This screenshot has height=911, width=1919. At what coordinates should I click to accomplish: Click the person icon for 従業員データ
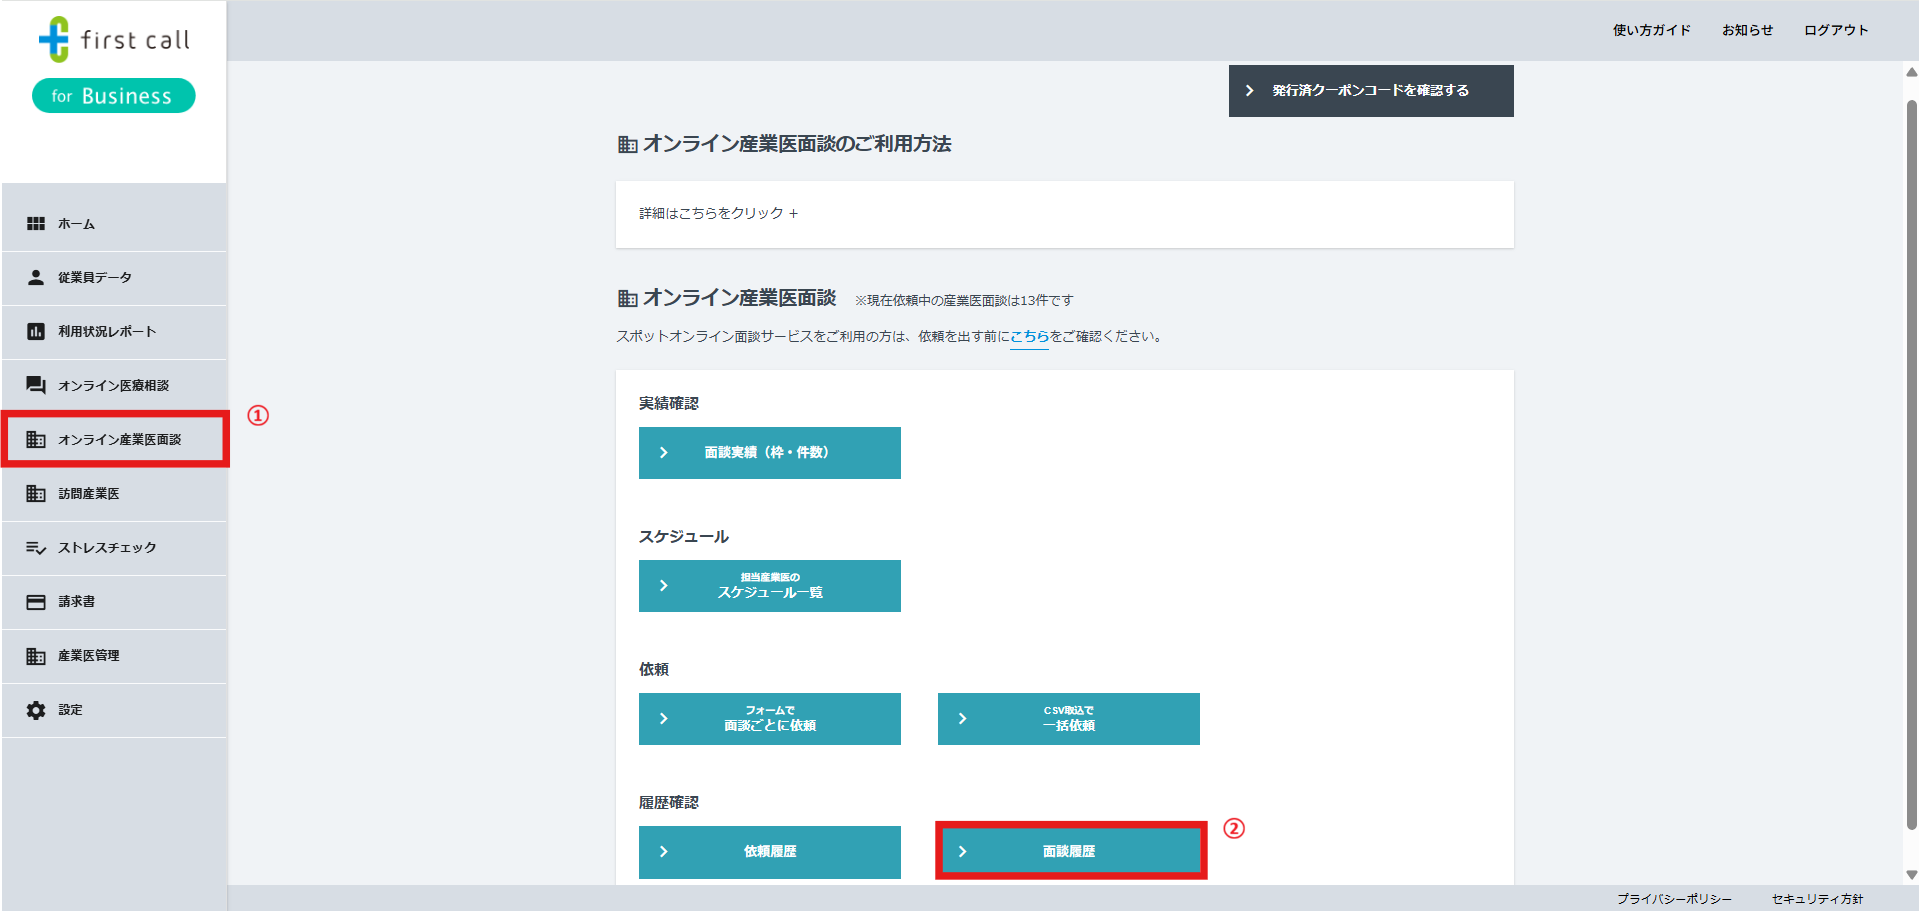(x=36, y=278)
